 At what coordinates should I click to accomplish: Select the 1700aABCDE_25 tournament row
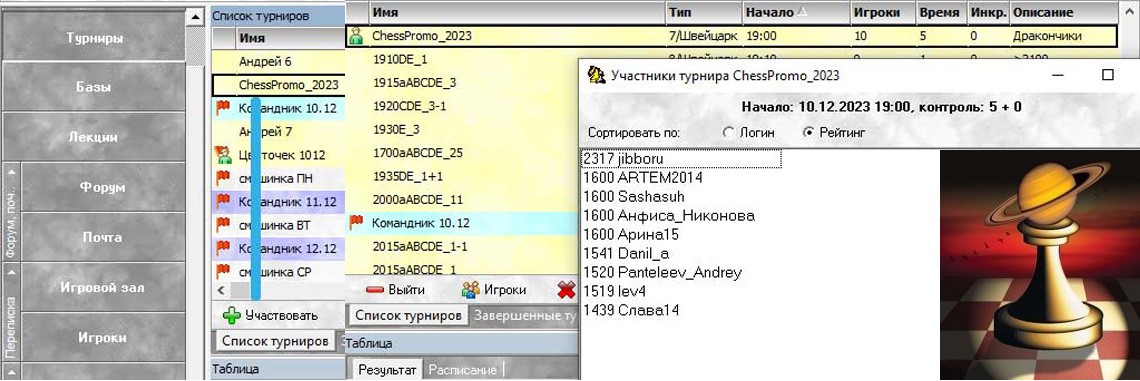coord(462,153)
